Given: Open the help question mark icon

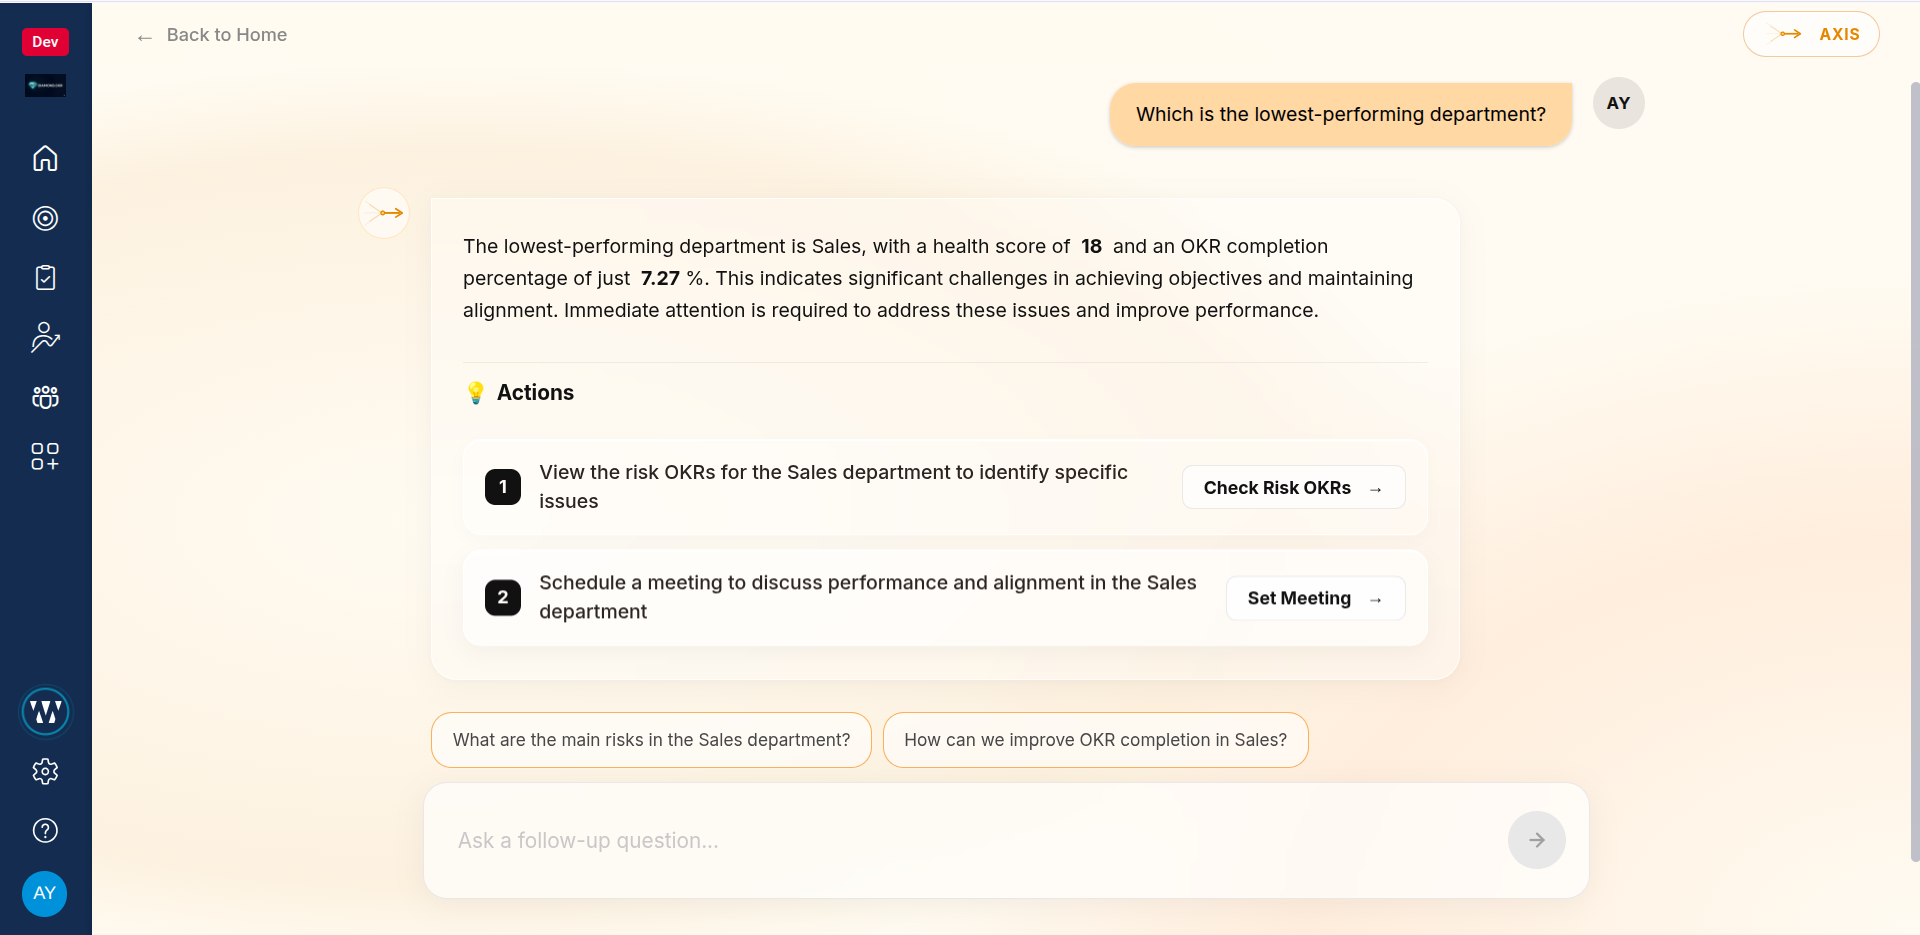Looking at the screenshot, I should tap(45, 830).
